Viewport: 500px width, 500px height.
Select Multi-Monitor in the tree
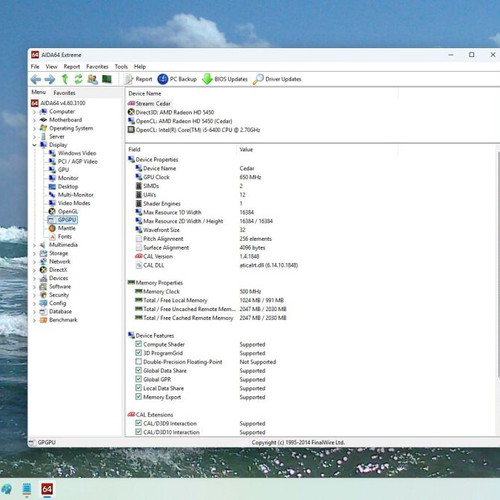(71, 195)
